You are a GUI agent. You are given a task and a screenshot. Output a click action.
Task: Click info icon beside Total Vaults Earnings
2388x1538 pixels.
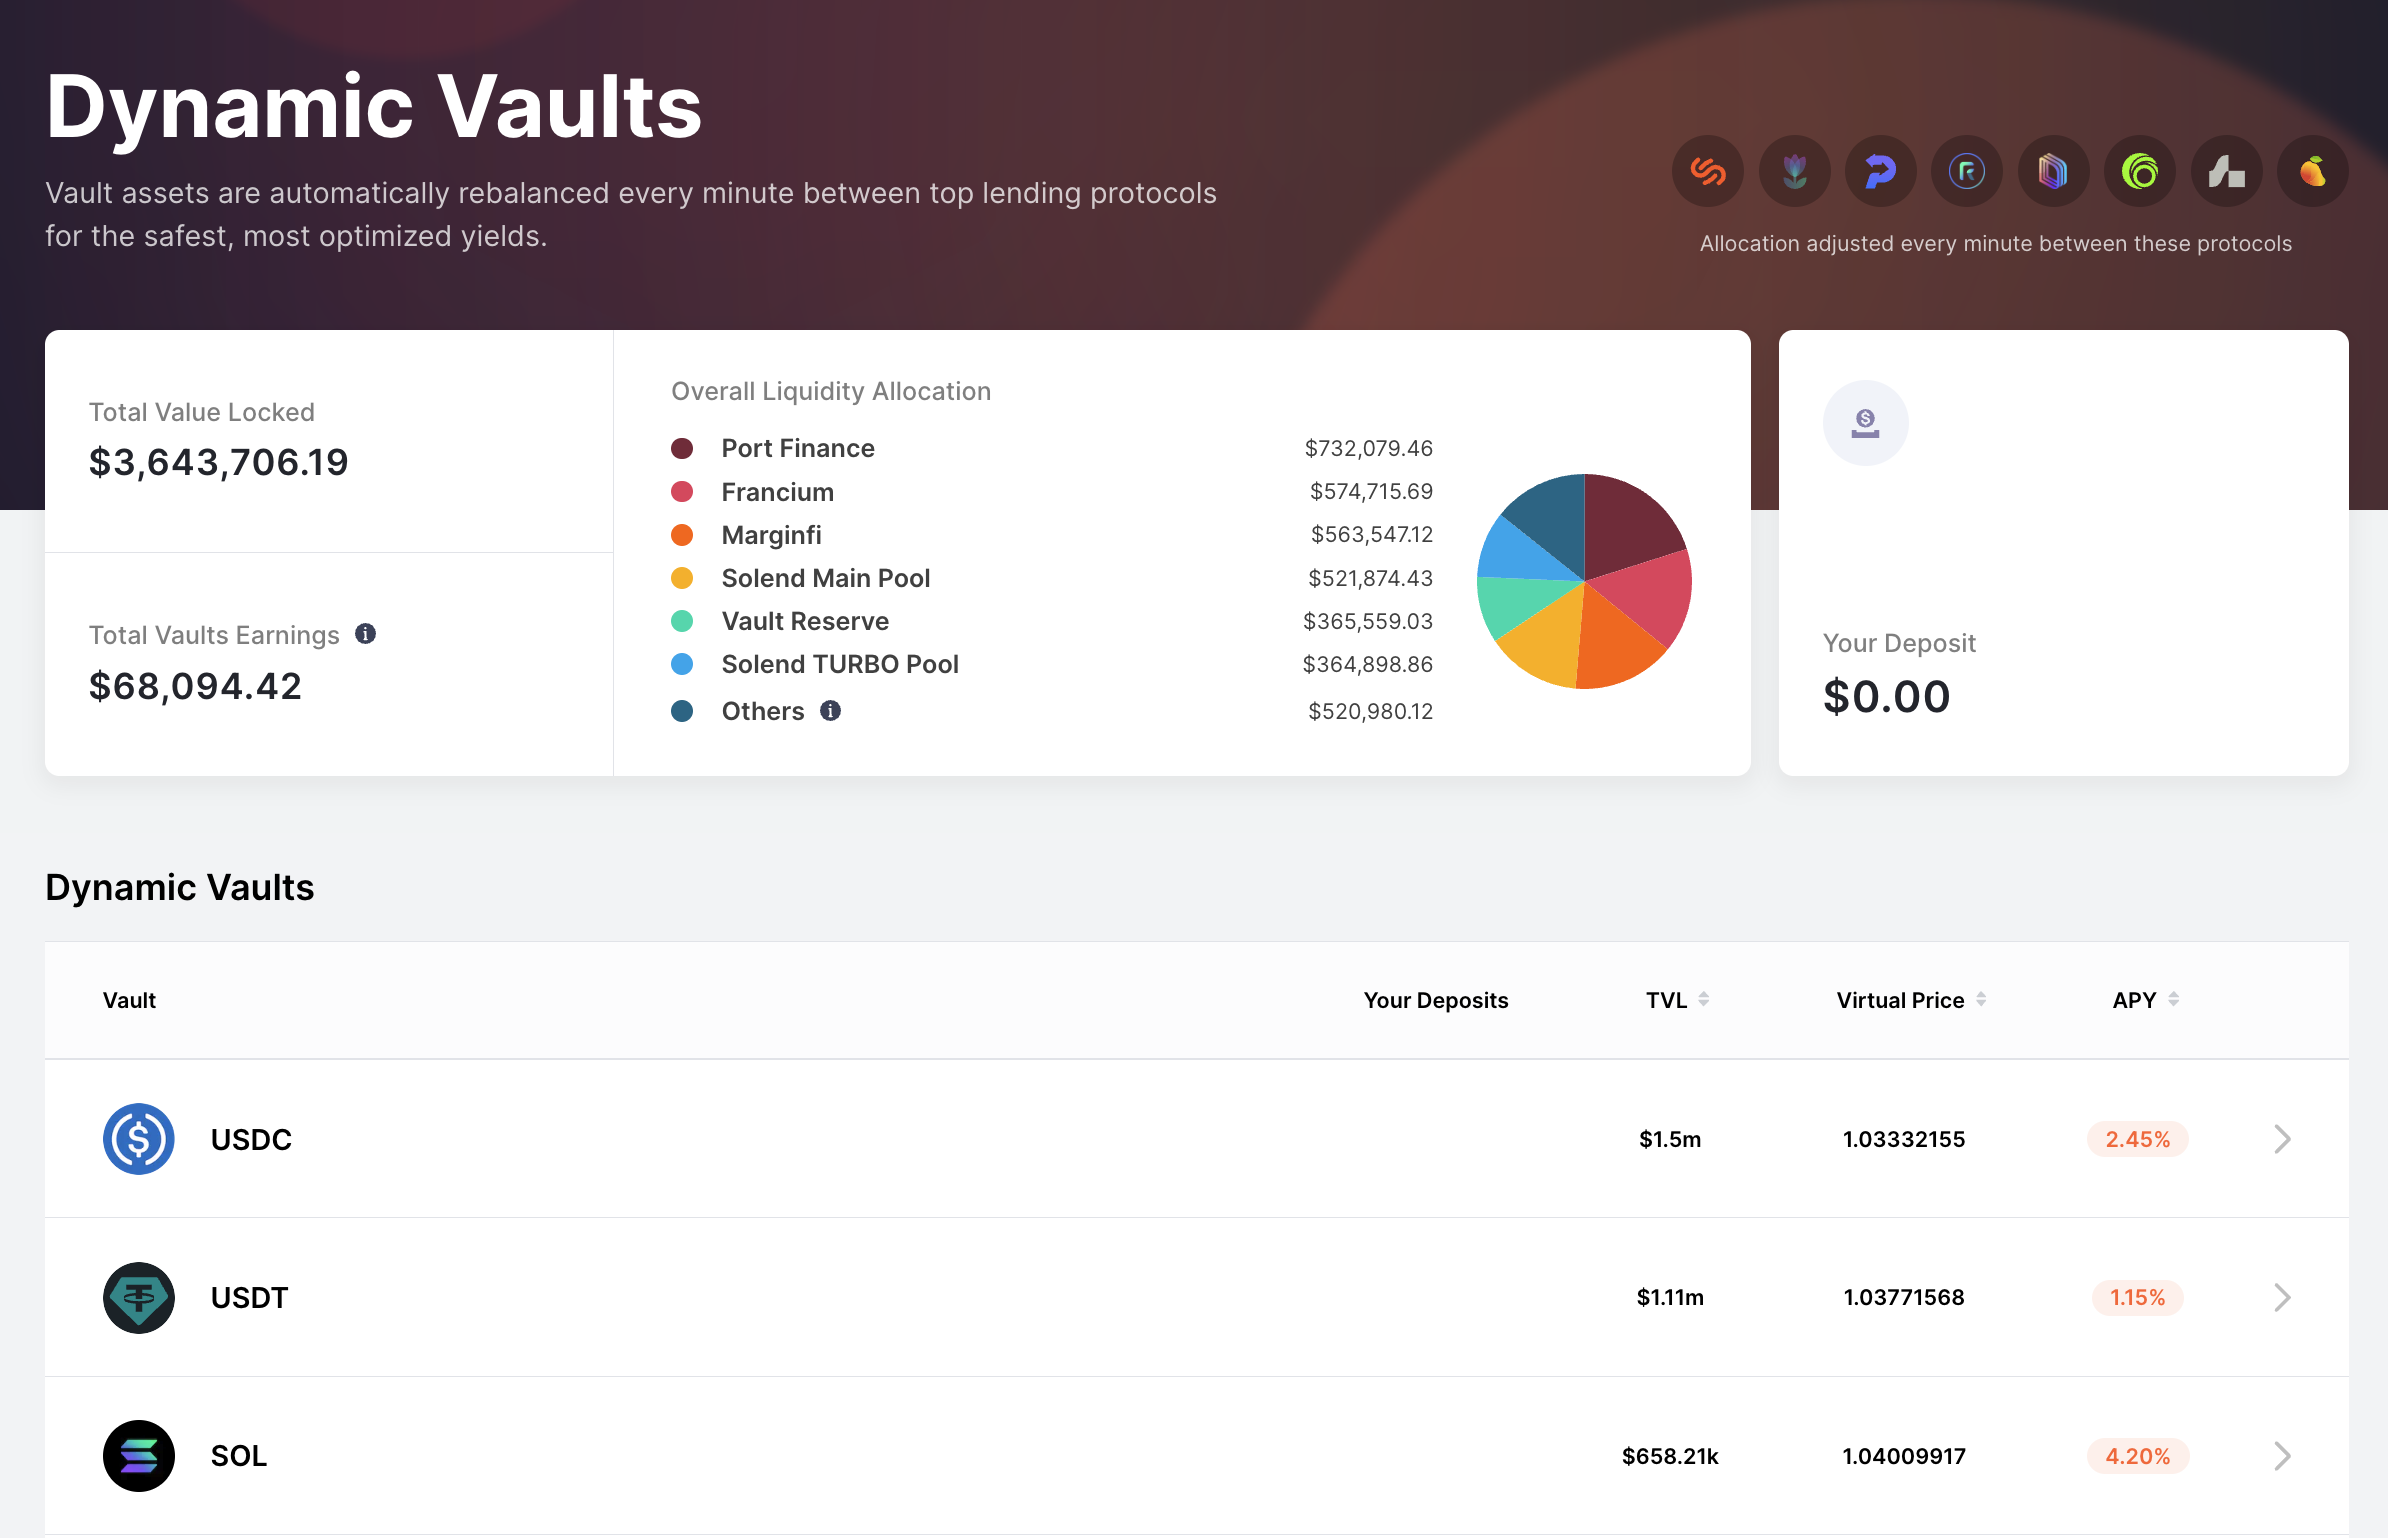click(x=366, y=634)
